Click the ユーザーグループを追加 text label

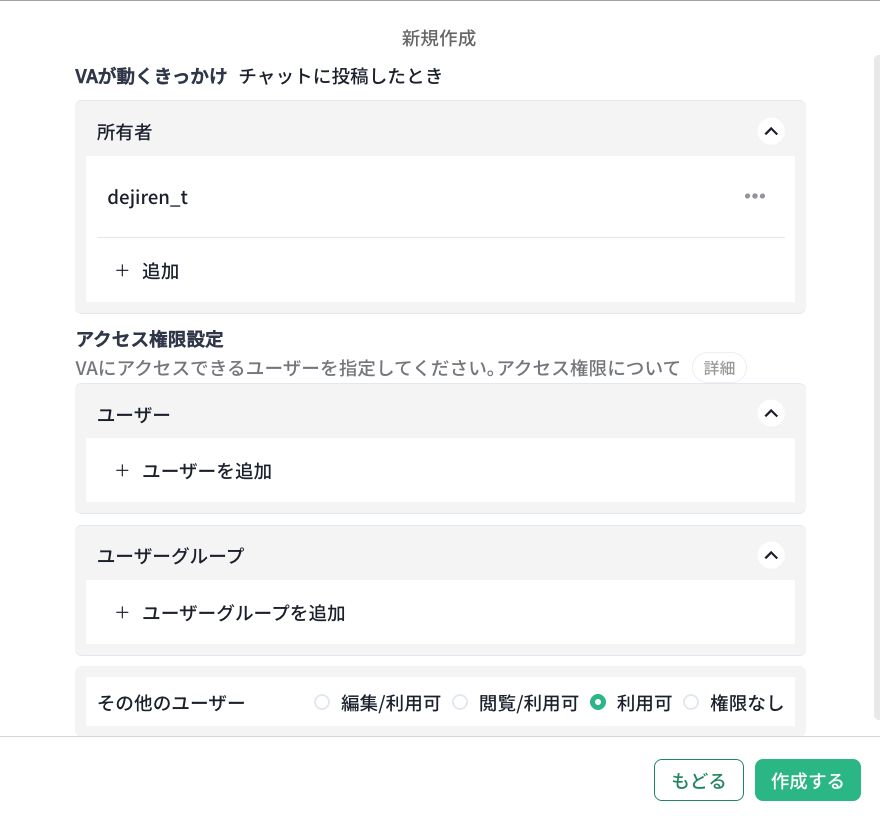click(244, 612)
